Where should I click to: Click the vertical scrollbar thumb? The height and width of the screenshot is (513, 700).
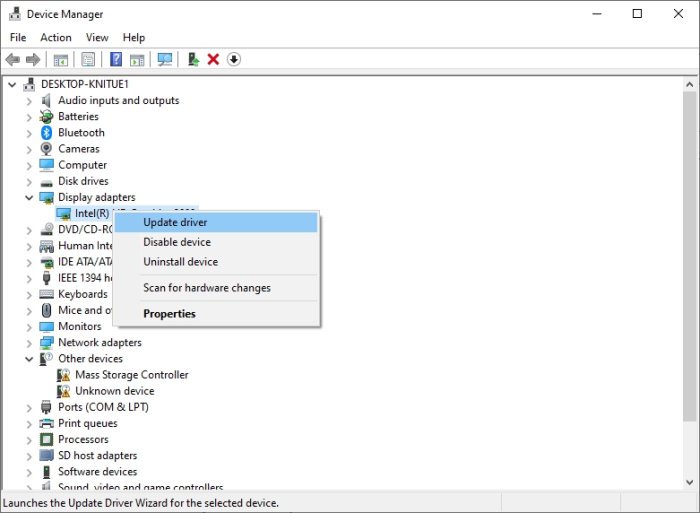[690, 256]
